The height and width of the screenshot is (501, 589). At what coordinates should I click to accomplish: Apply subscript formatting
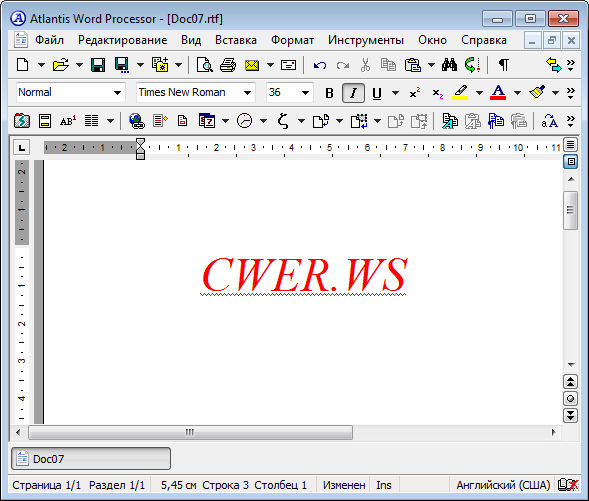click(438, 93)
